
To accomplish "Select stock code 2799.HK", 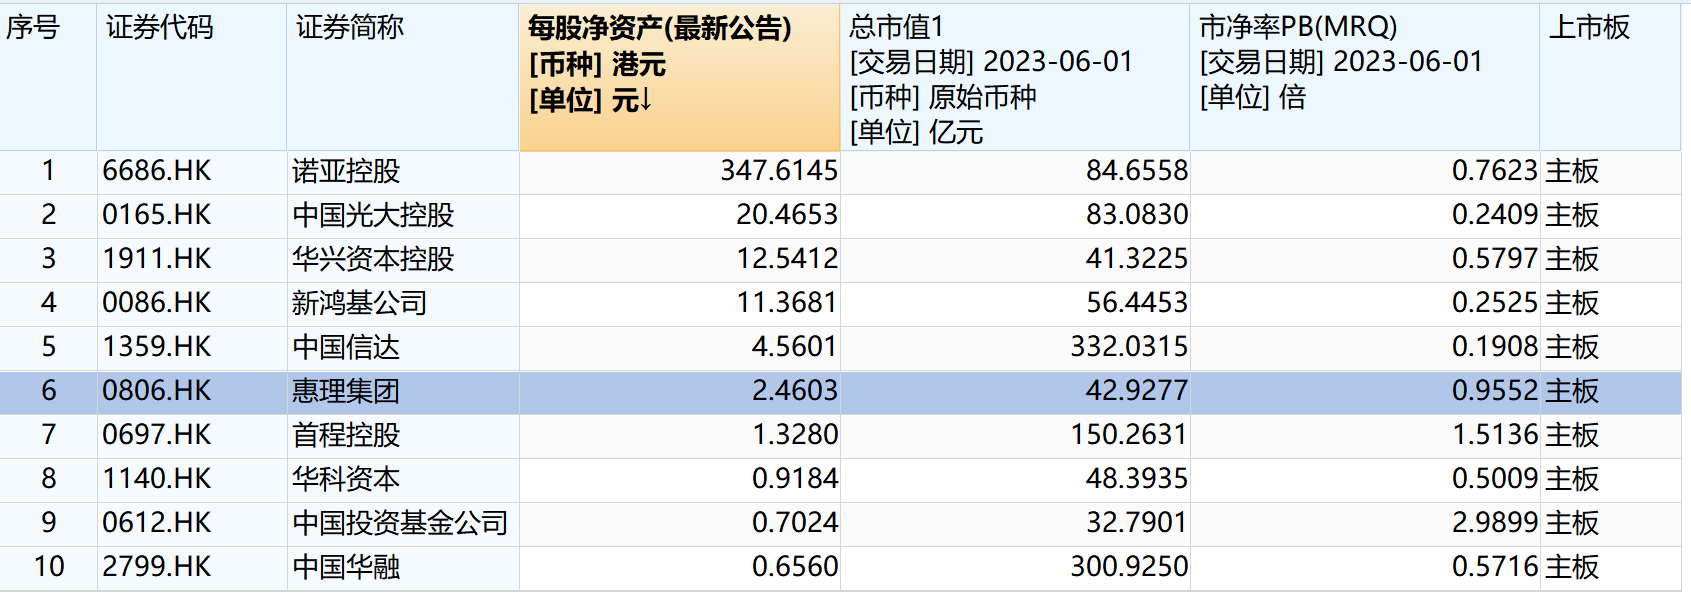I will click(x=157, y=567).
